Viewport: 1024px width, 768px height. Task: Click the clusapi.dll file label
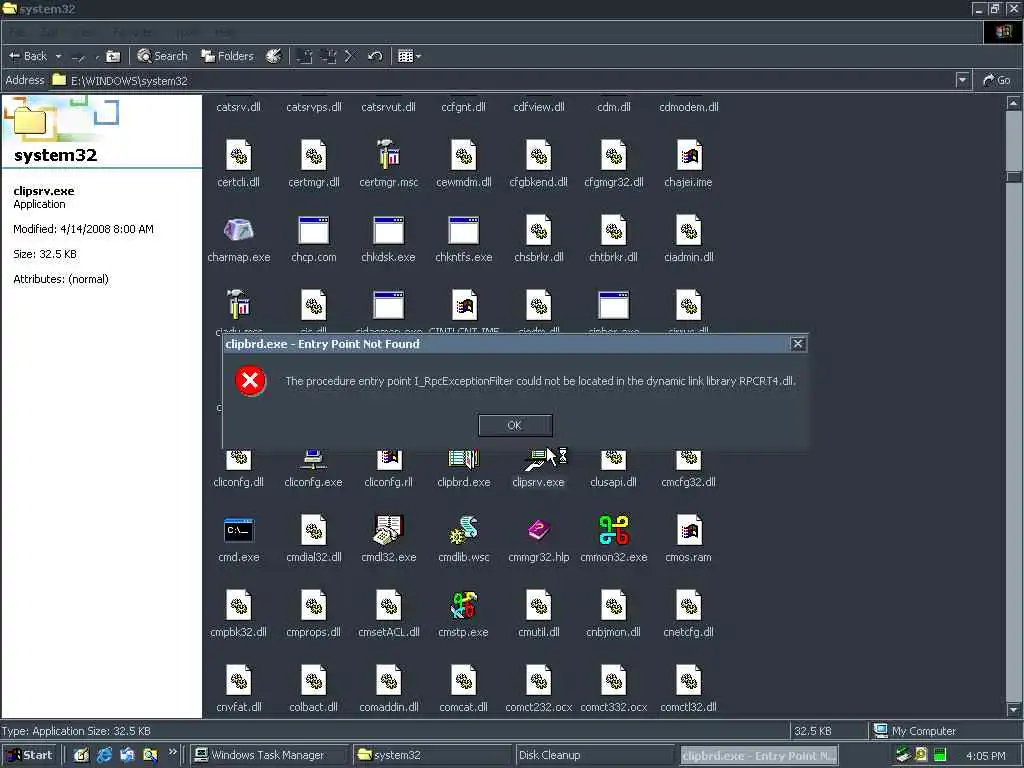point(613,482)
